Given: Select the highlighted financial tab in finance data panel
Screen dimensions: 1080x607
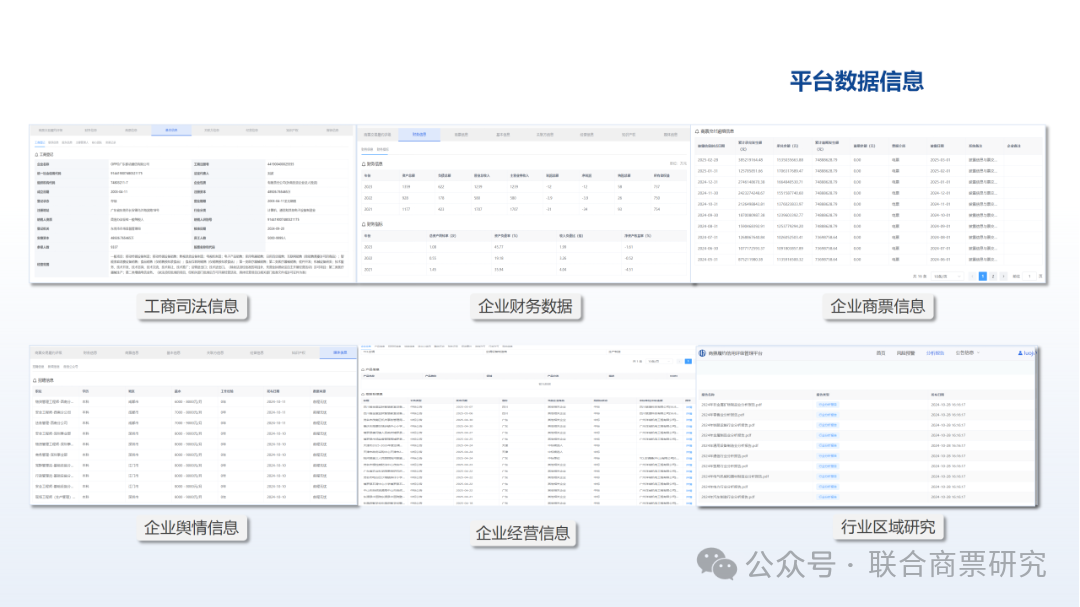Looking at the screenshot, I should pyautogui.click(x=418, y=133).
